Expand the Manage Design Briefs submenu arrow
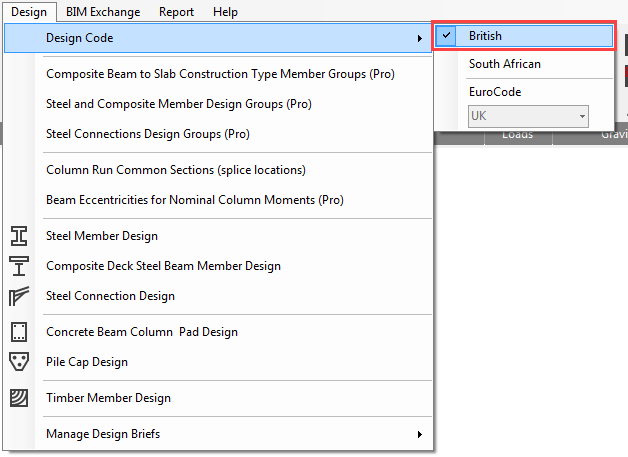Viewport: 628px width, 457px height. click(420, 434)
